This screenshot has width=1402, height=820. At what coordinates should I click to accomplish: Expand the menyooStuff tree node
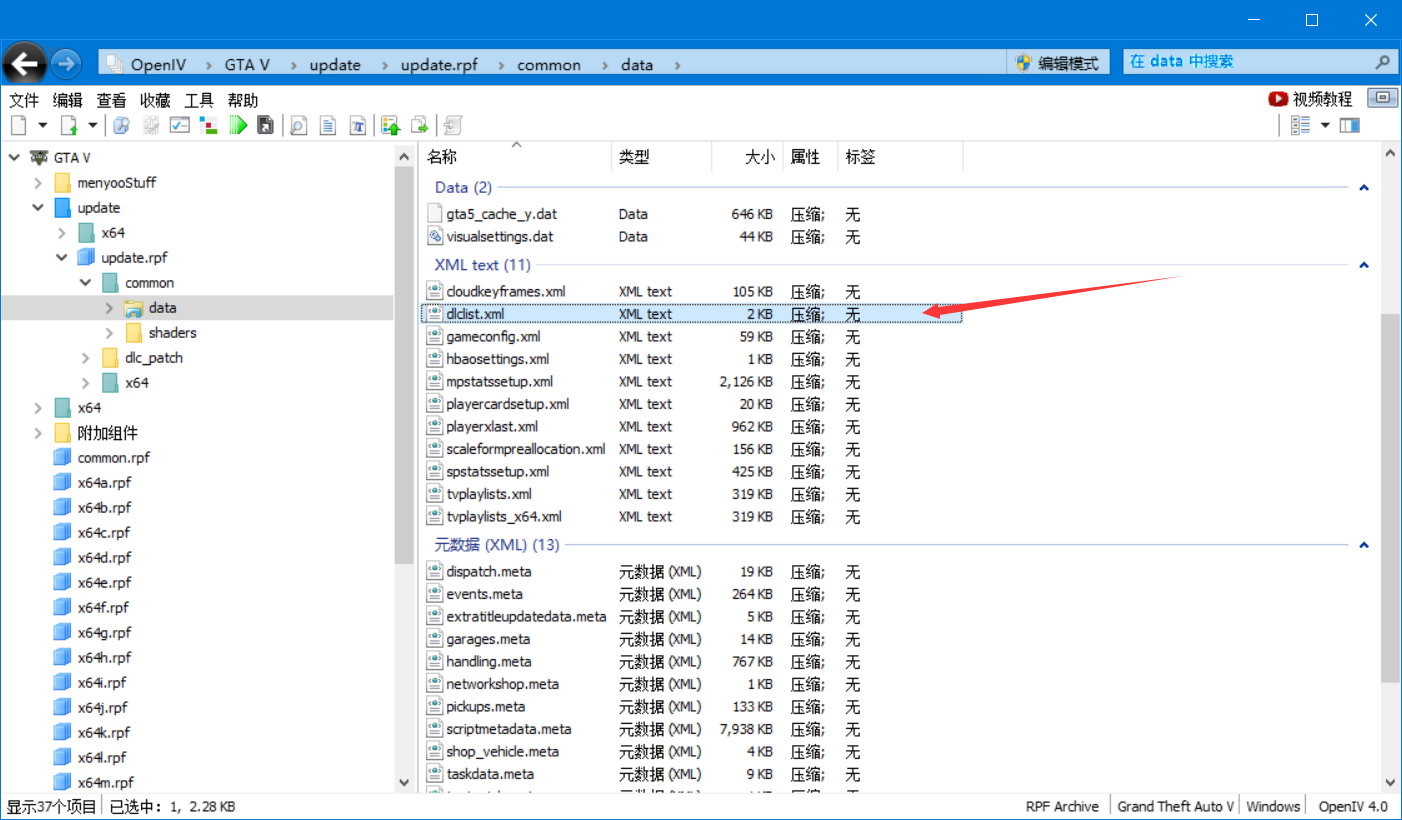click(38, 183)
